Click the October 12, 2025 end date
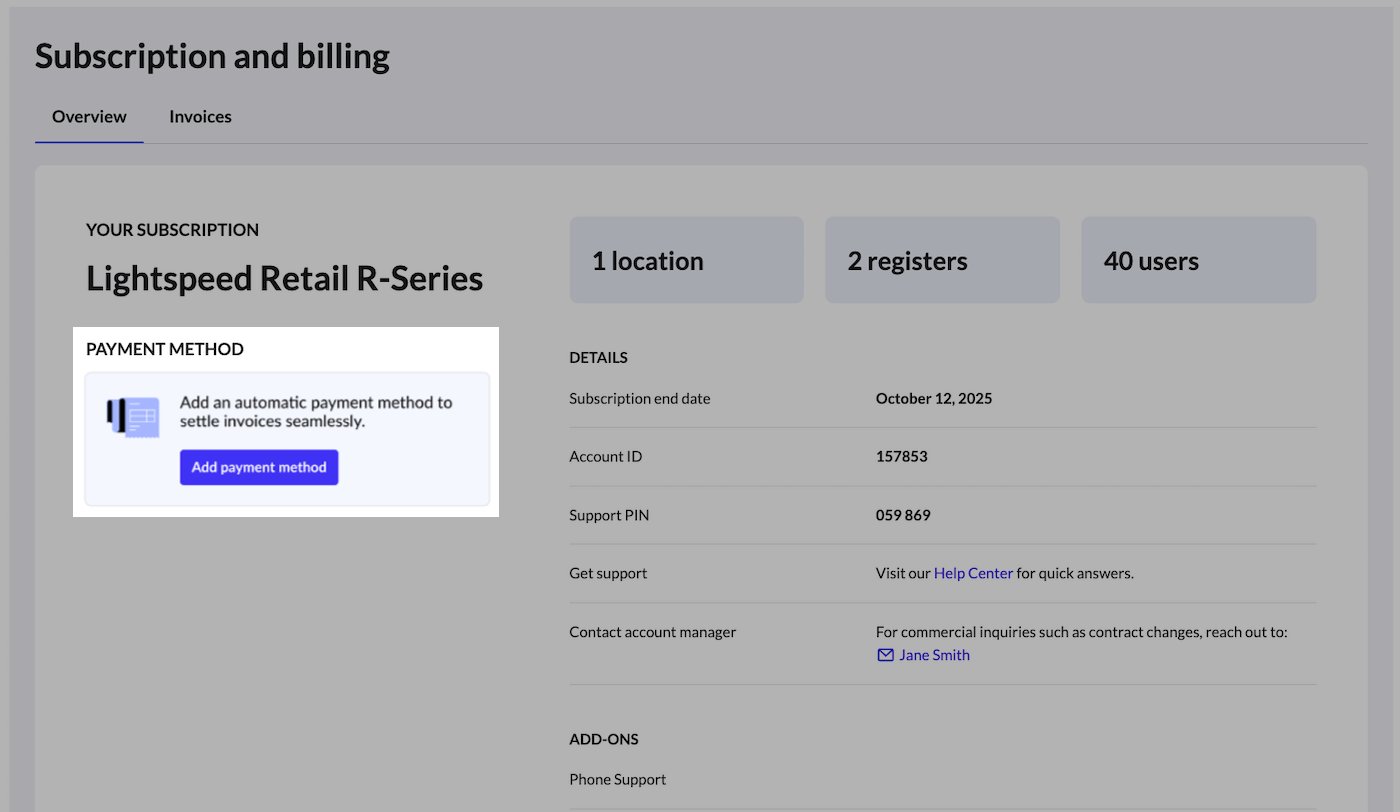The height and width of the screenshot is (812, 1400). 933,398
